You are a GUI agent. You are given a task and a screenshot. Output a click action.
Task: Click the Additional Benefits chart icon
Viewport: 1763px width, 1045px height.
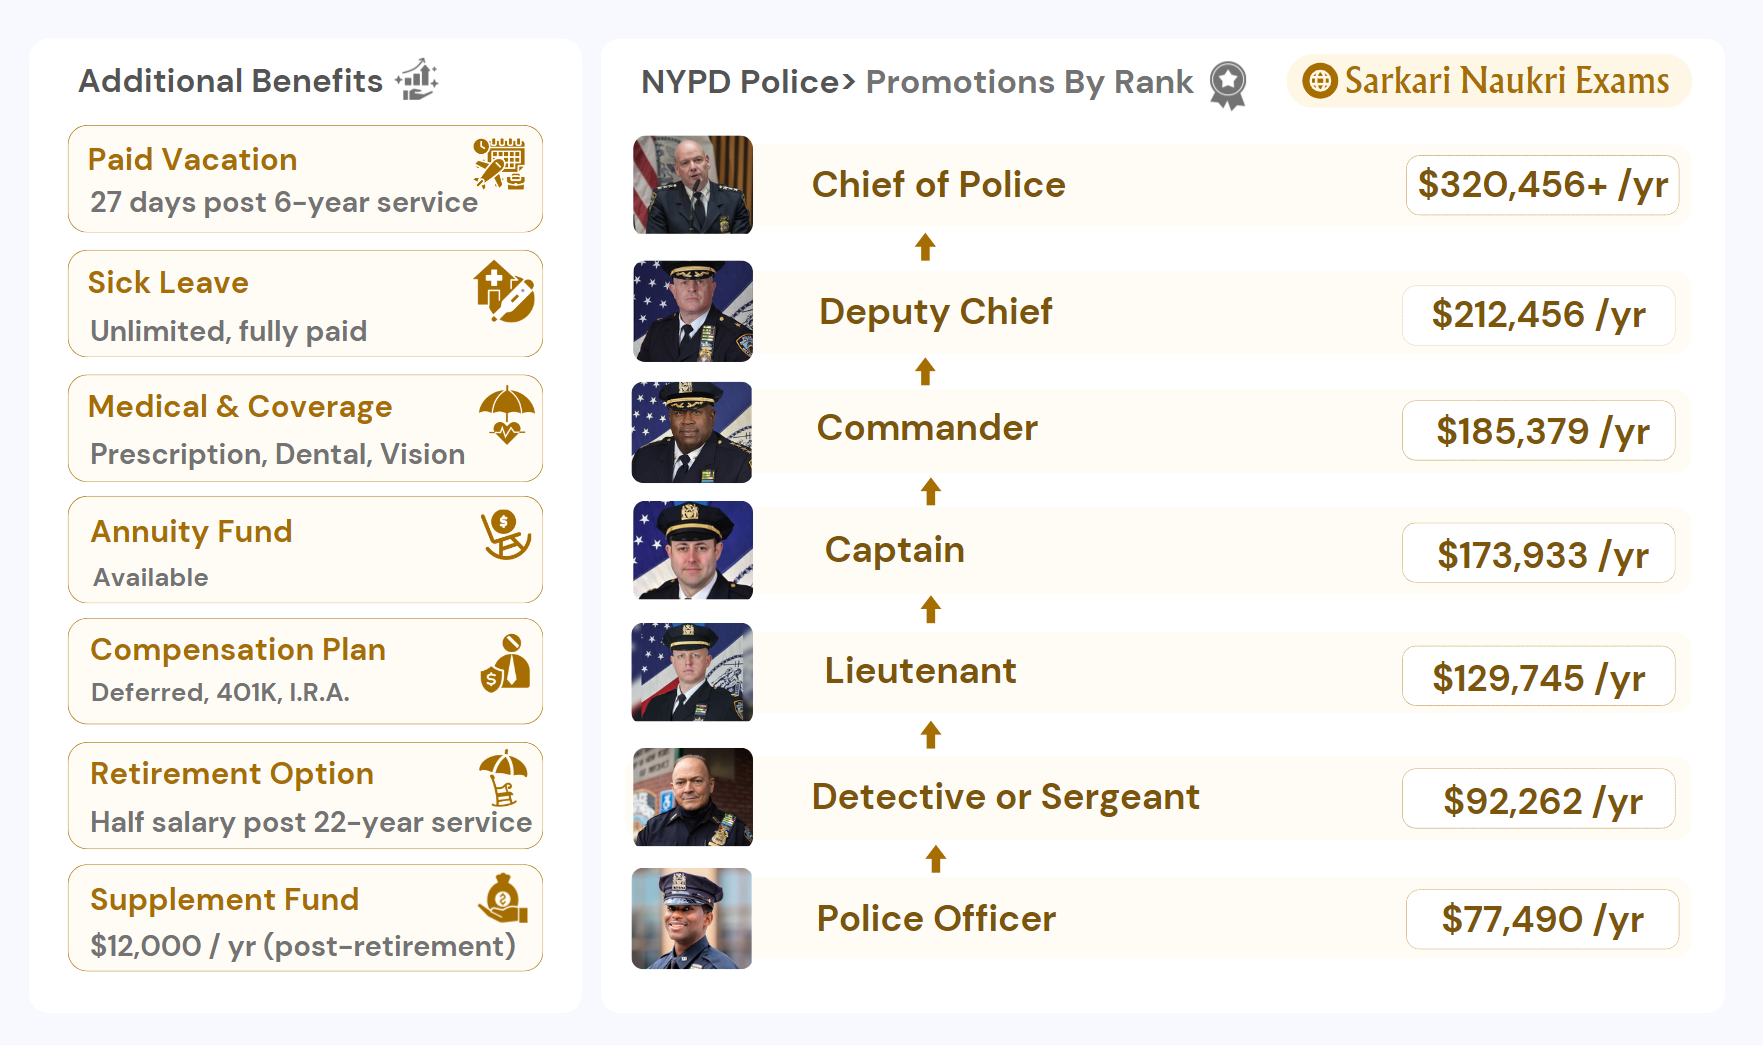tap(417, 80)
